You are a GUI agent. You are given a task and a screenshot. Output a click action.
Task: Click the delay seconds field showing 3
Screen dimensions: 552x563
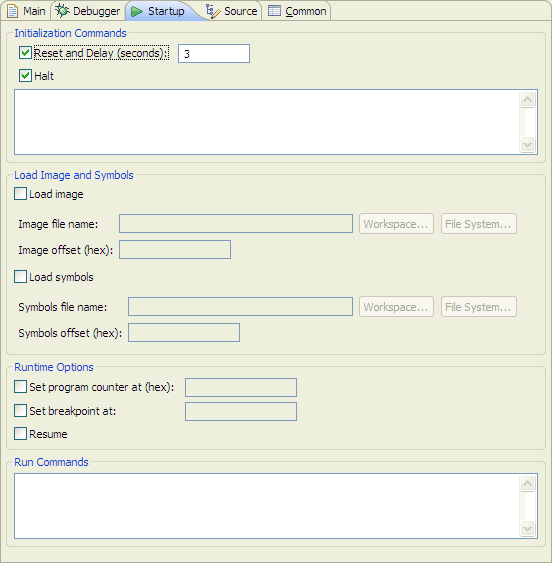214,53
